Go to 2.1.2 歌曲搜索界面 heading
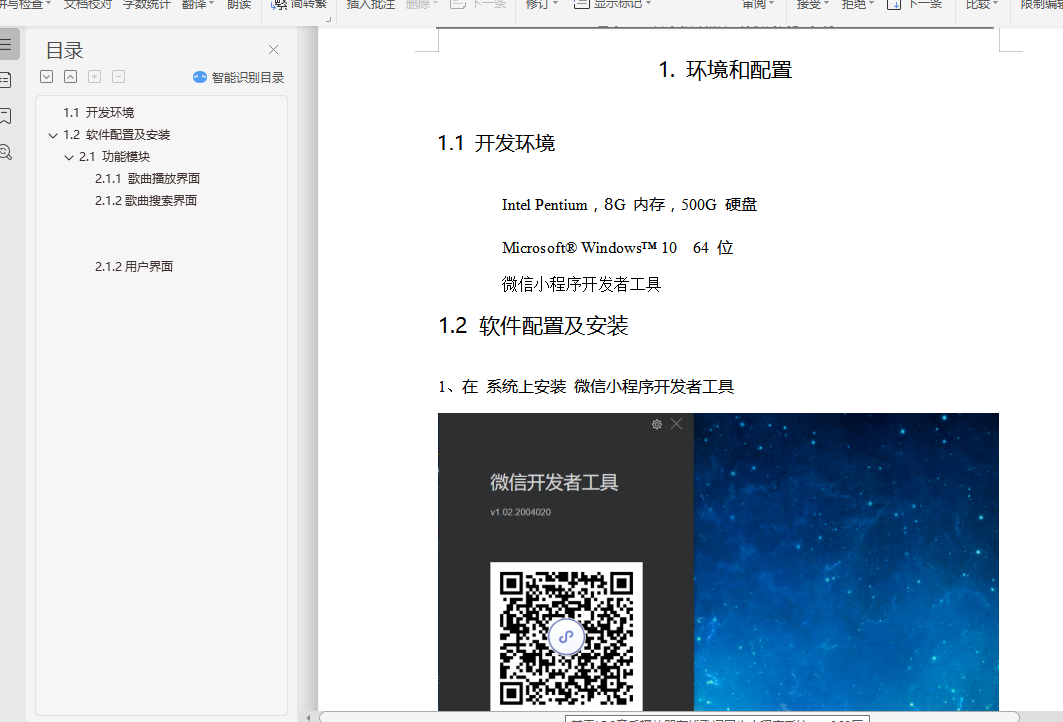The width and height of the screenshot is (1063, 722). click(146, 201)
